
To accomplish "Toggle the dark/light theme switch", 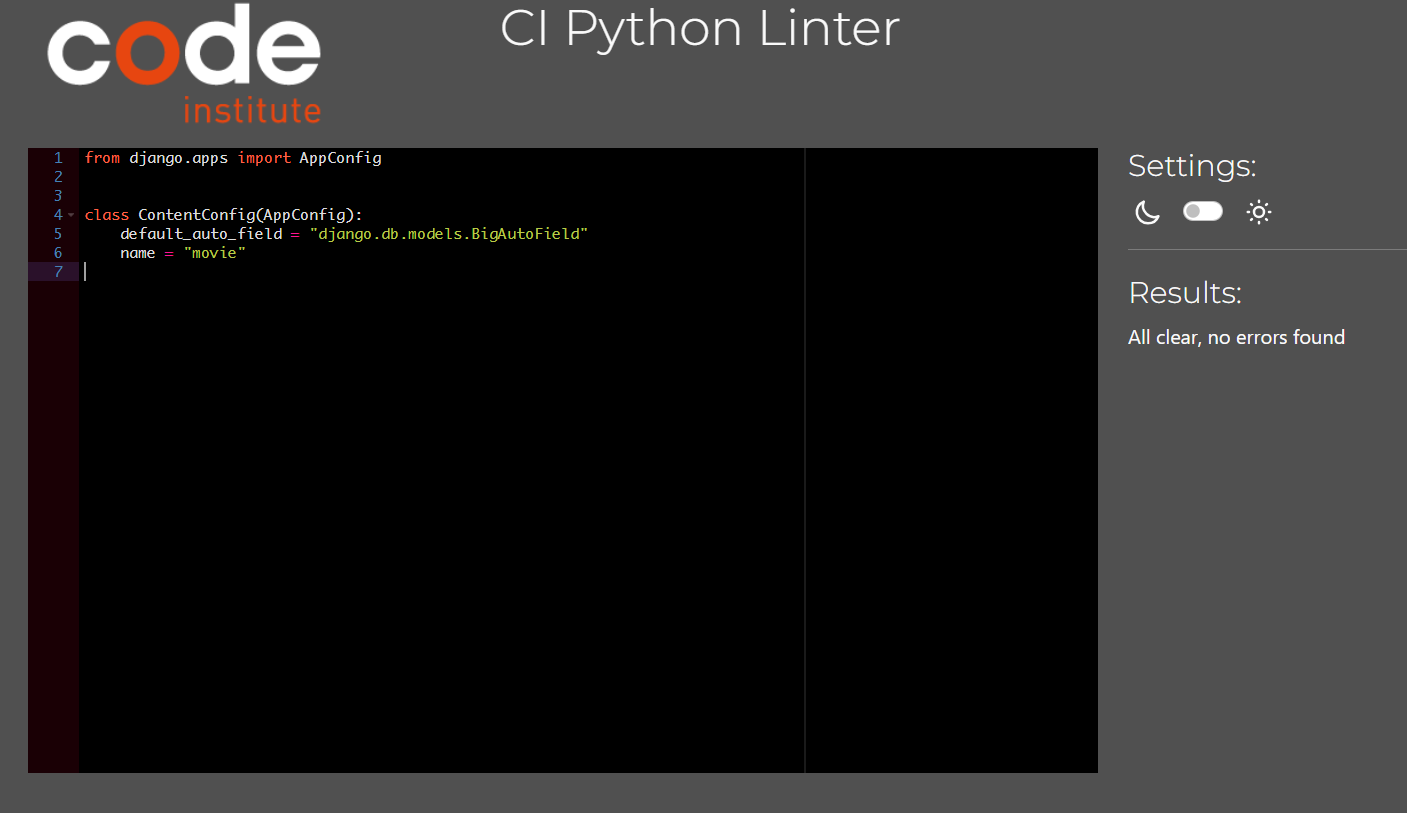I will [x=1203, y=212].
